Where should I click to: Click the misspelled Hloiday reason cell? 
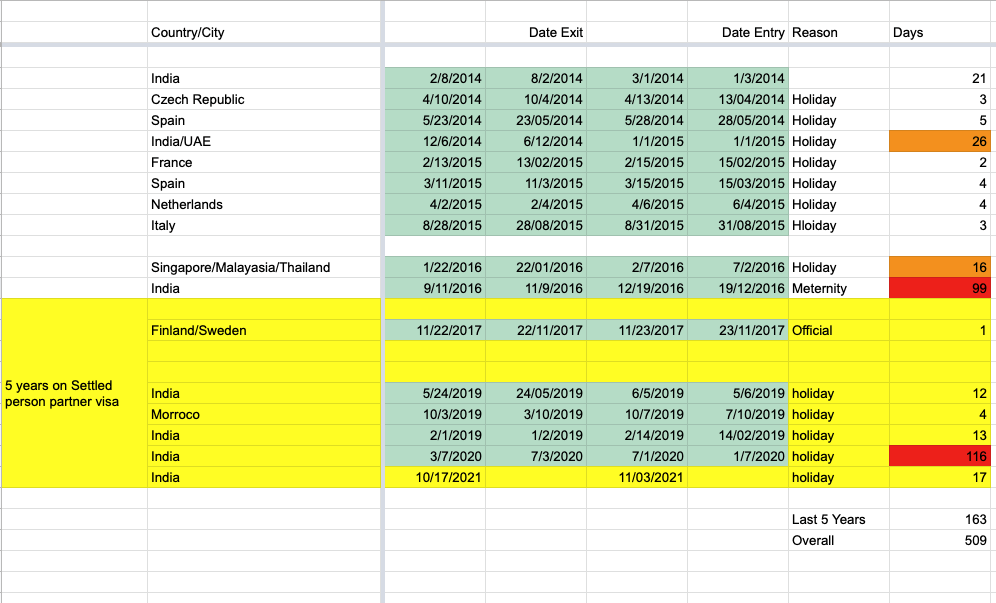(839, 225)
